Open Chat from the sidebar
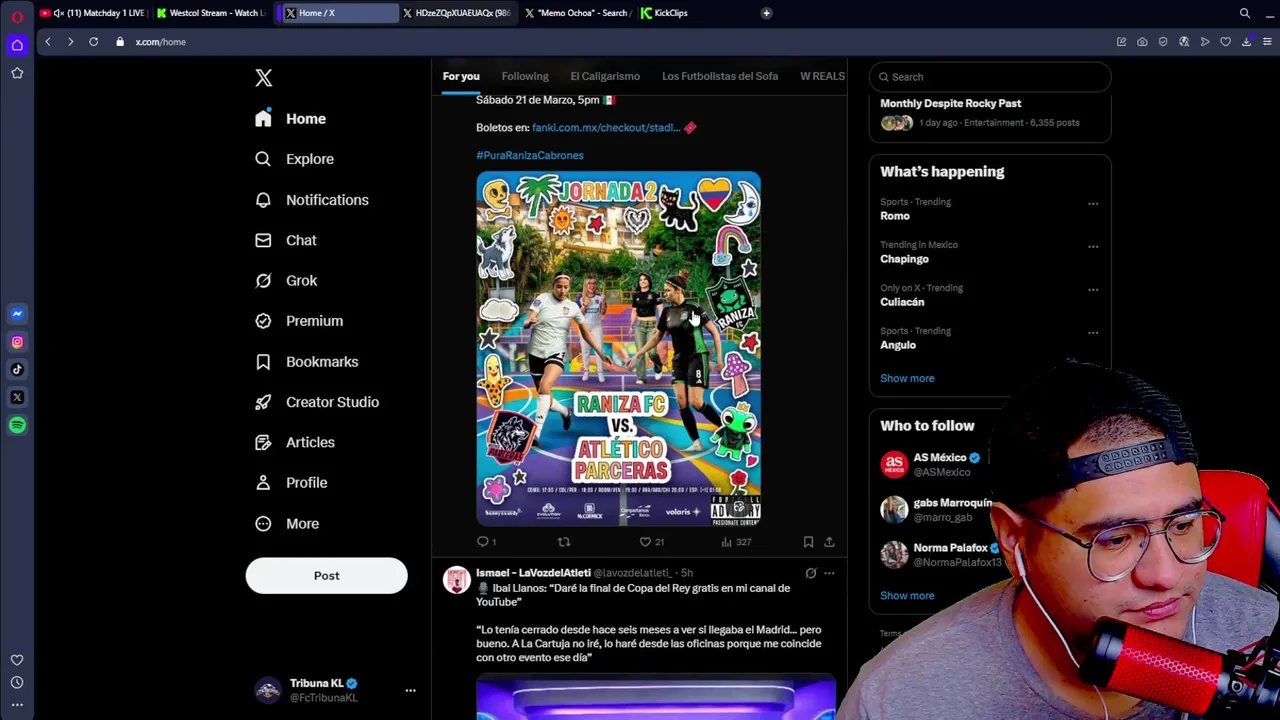Viewport: 1280px width, 720px height. tap(285, 240)
